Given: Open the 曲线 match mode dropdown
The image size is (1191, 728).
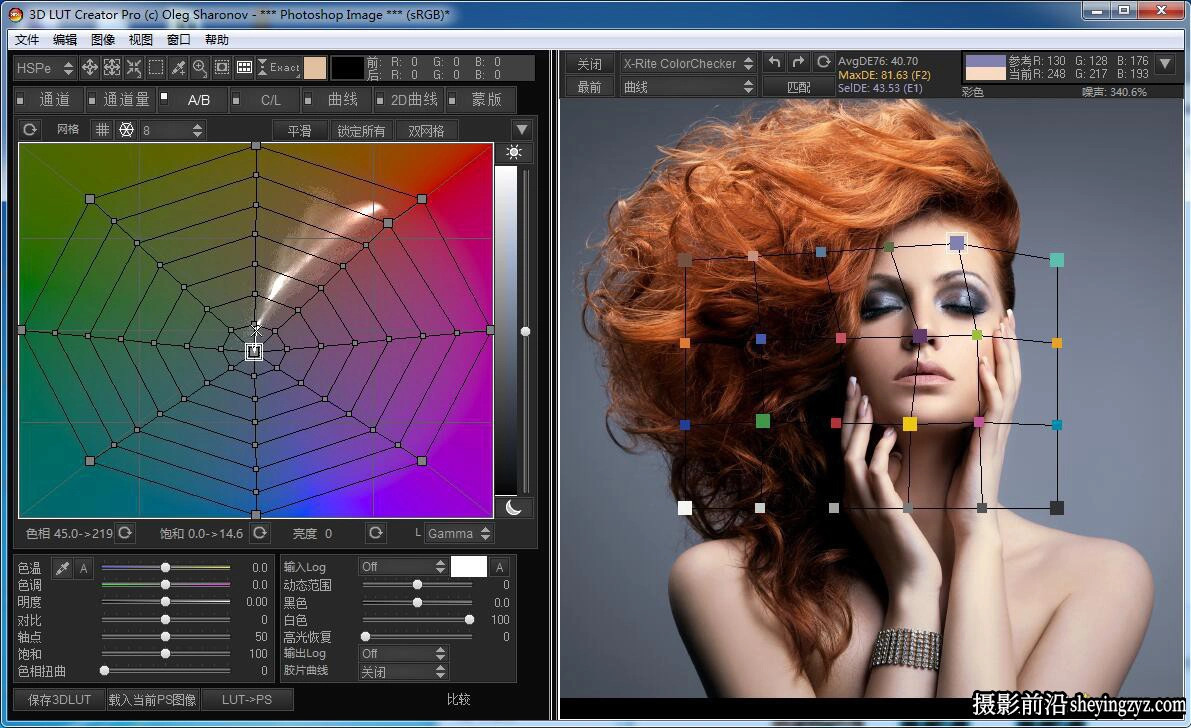Looking at the screenshot, I should [x=688, y=87].
